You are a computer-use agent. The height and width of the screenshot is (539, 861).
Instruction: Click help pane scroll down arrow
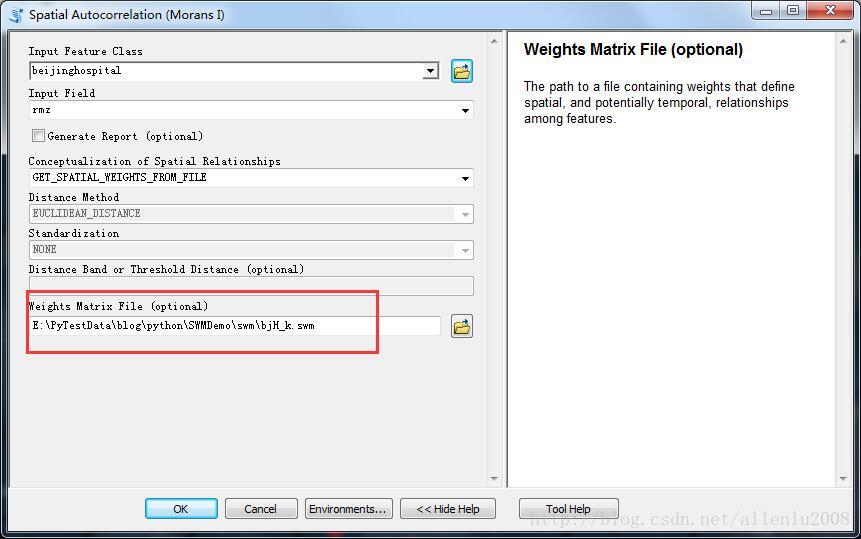click(843, 479)
